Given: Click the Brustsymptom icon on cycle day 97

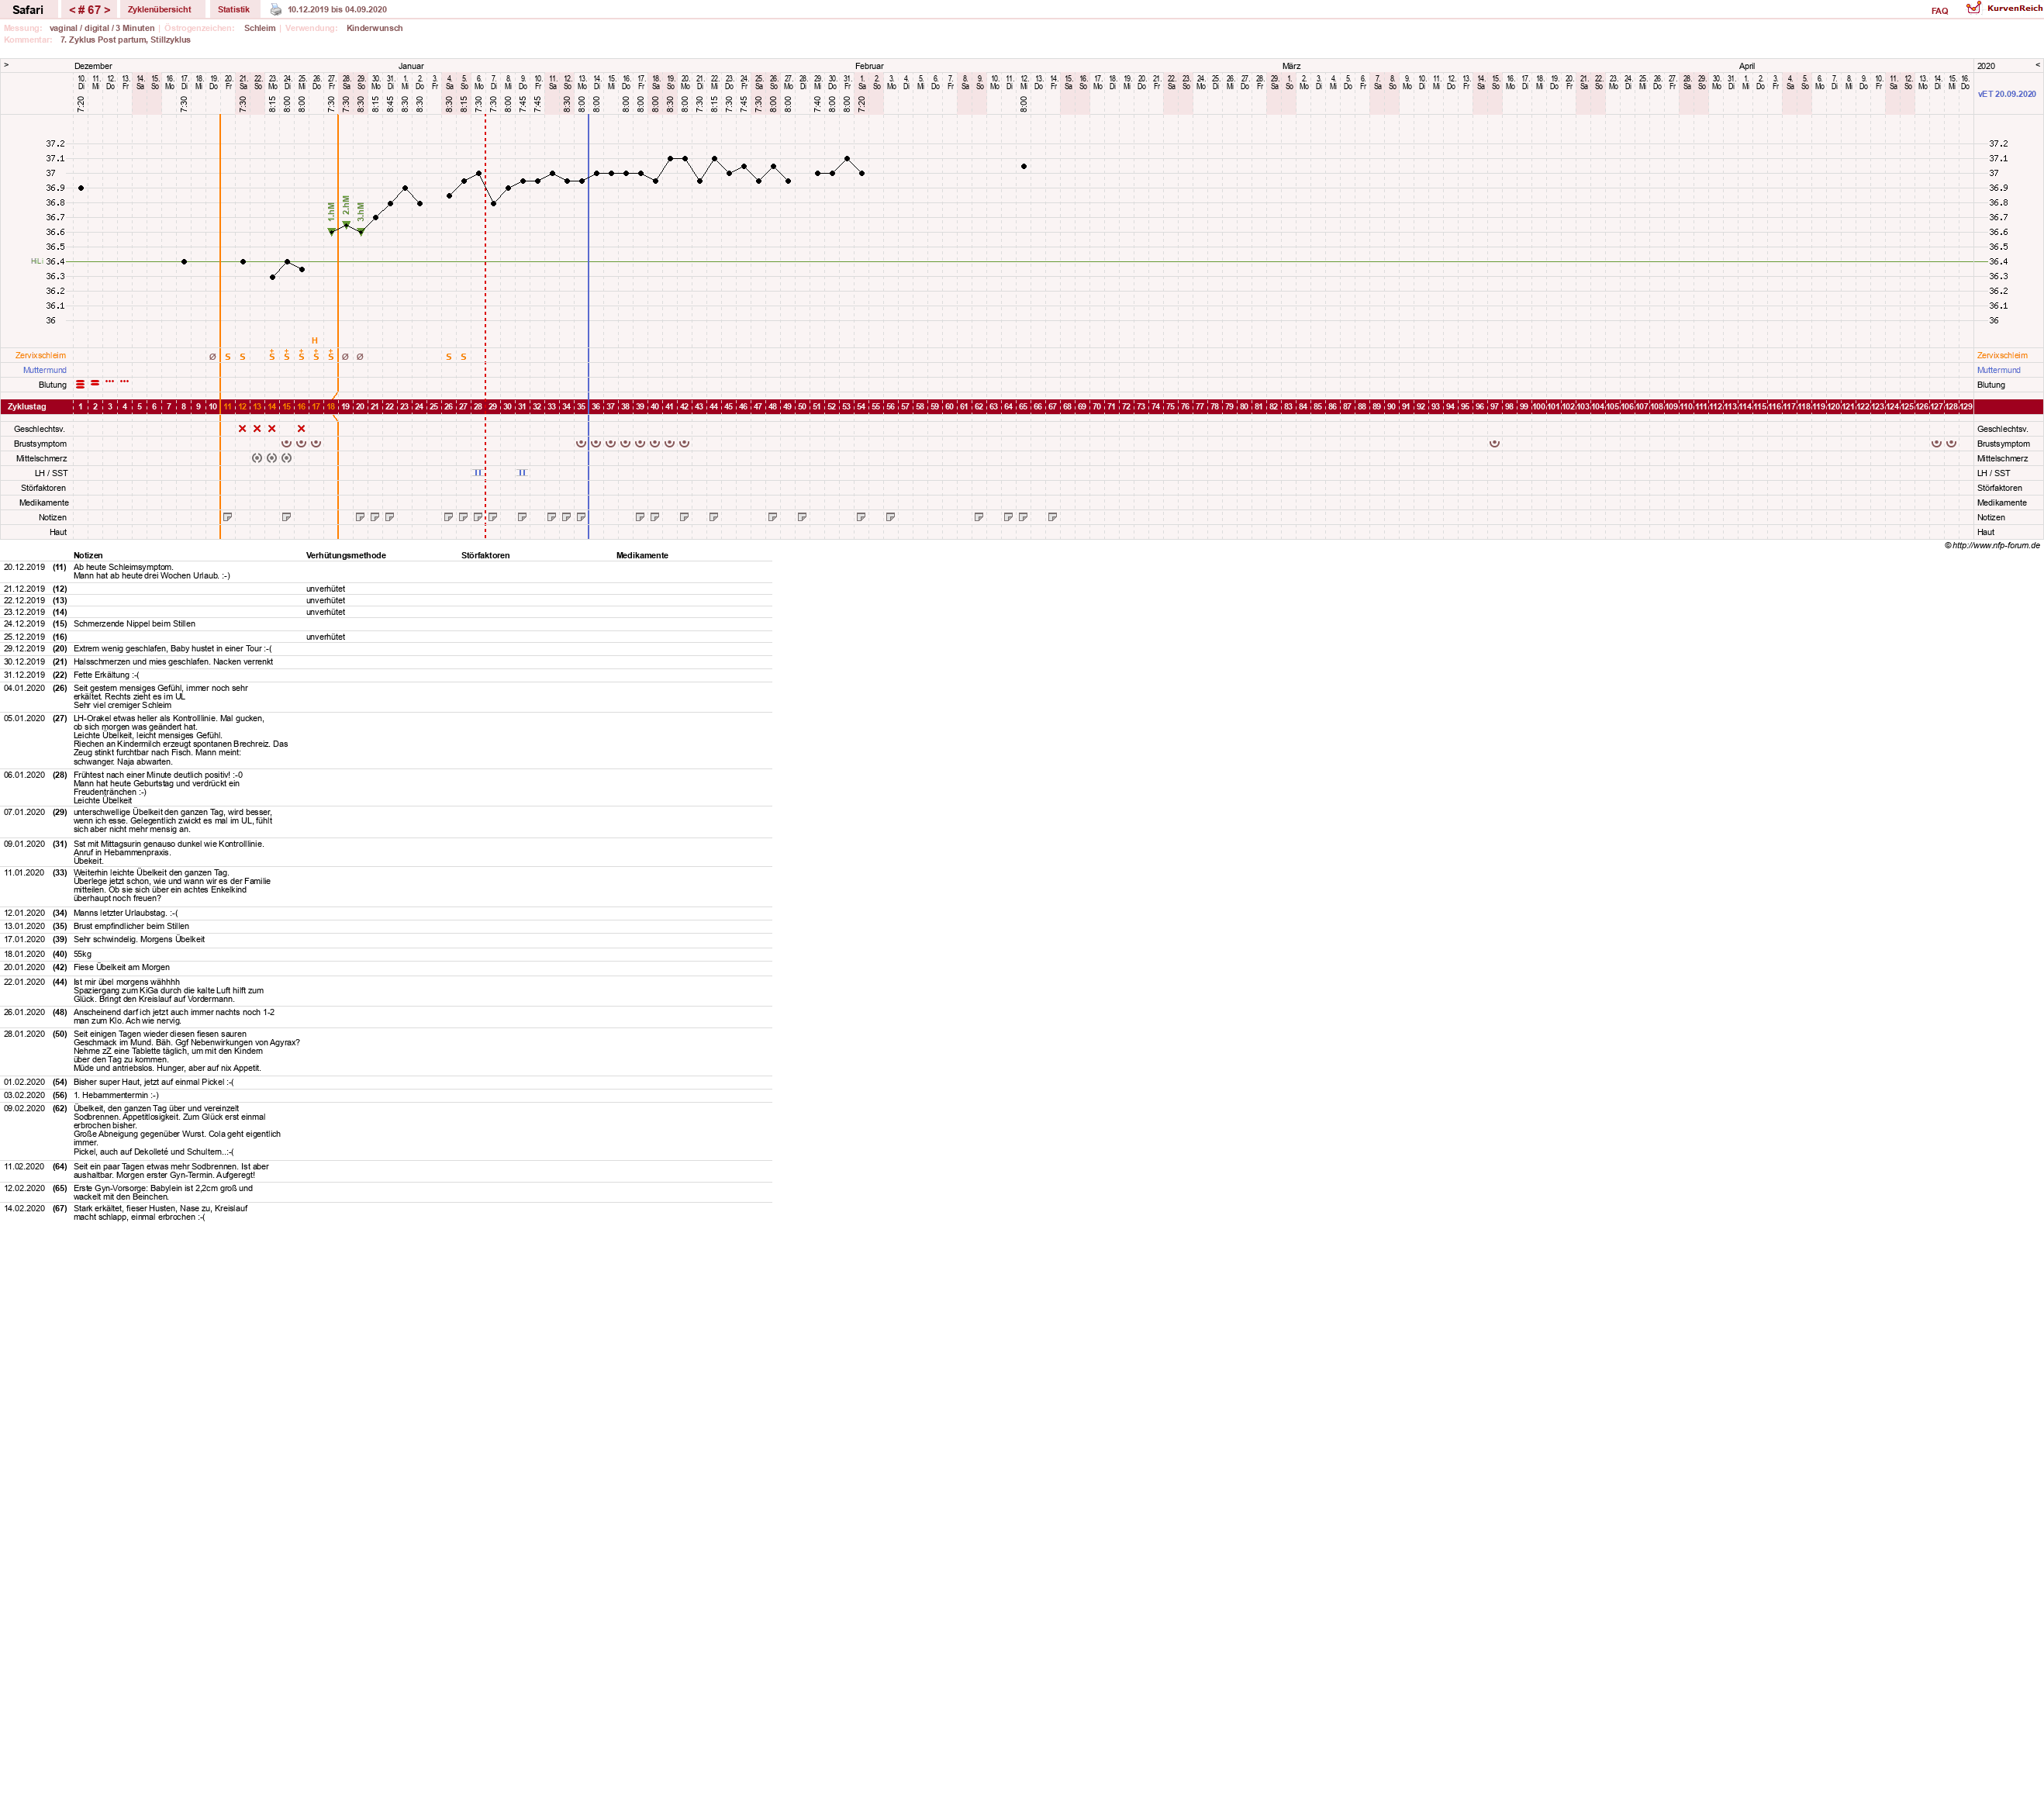Looking at the screenshot, I should pyautogui.click(x=1495, y=443).
